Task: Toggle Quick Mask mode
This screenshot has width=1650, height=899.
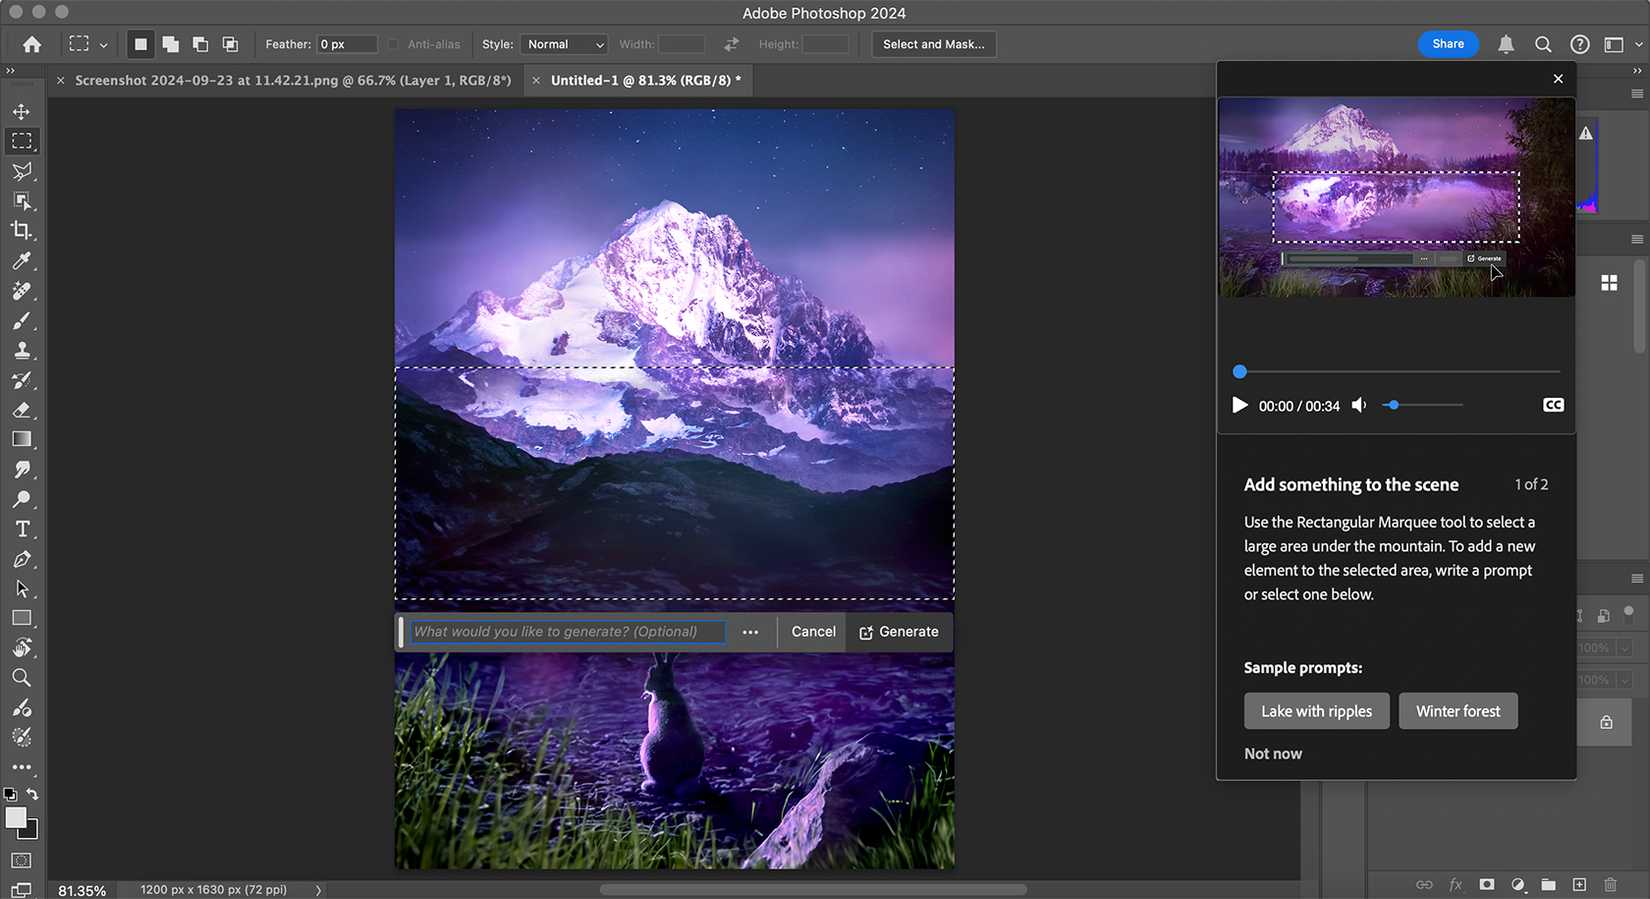Action: pyautogui.click(x=21, y=860)
